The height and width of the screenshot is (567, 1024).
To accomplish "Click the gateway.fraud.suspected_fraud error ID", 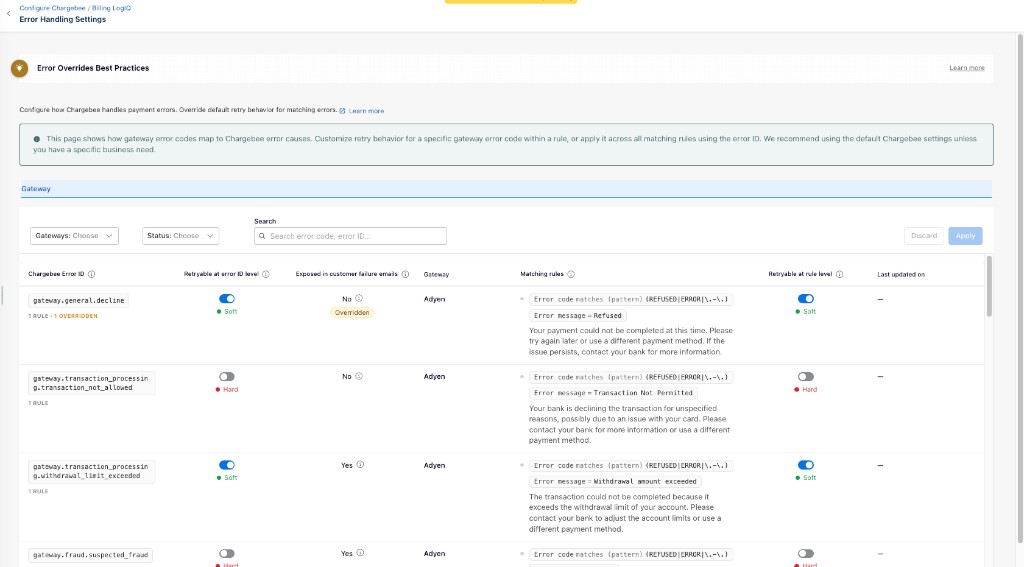I will point(91,555).
